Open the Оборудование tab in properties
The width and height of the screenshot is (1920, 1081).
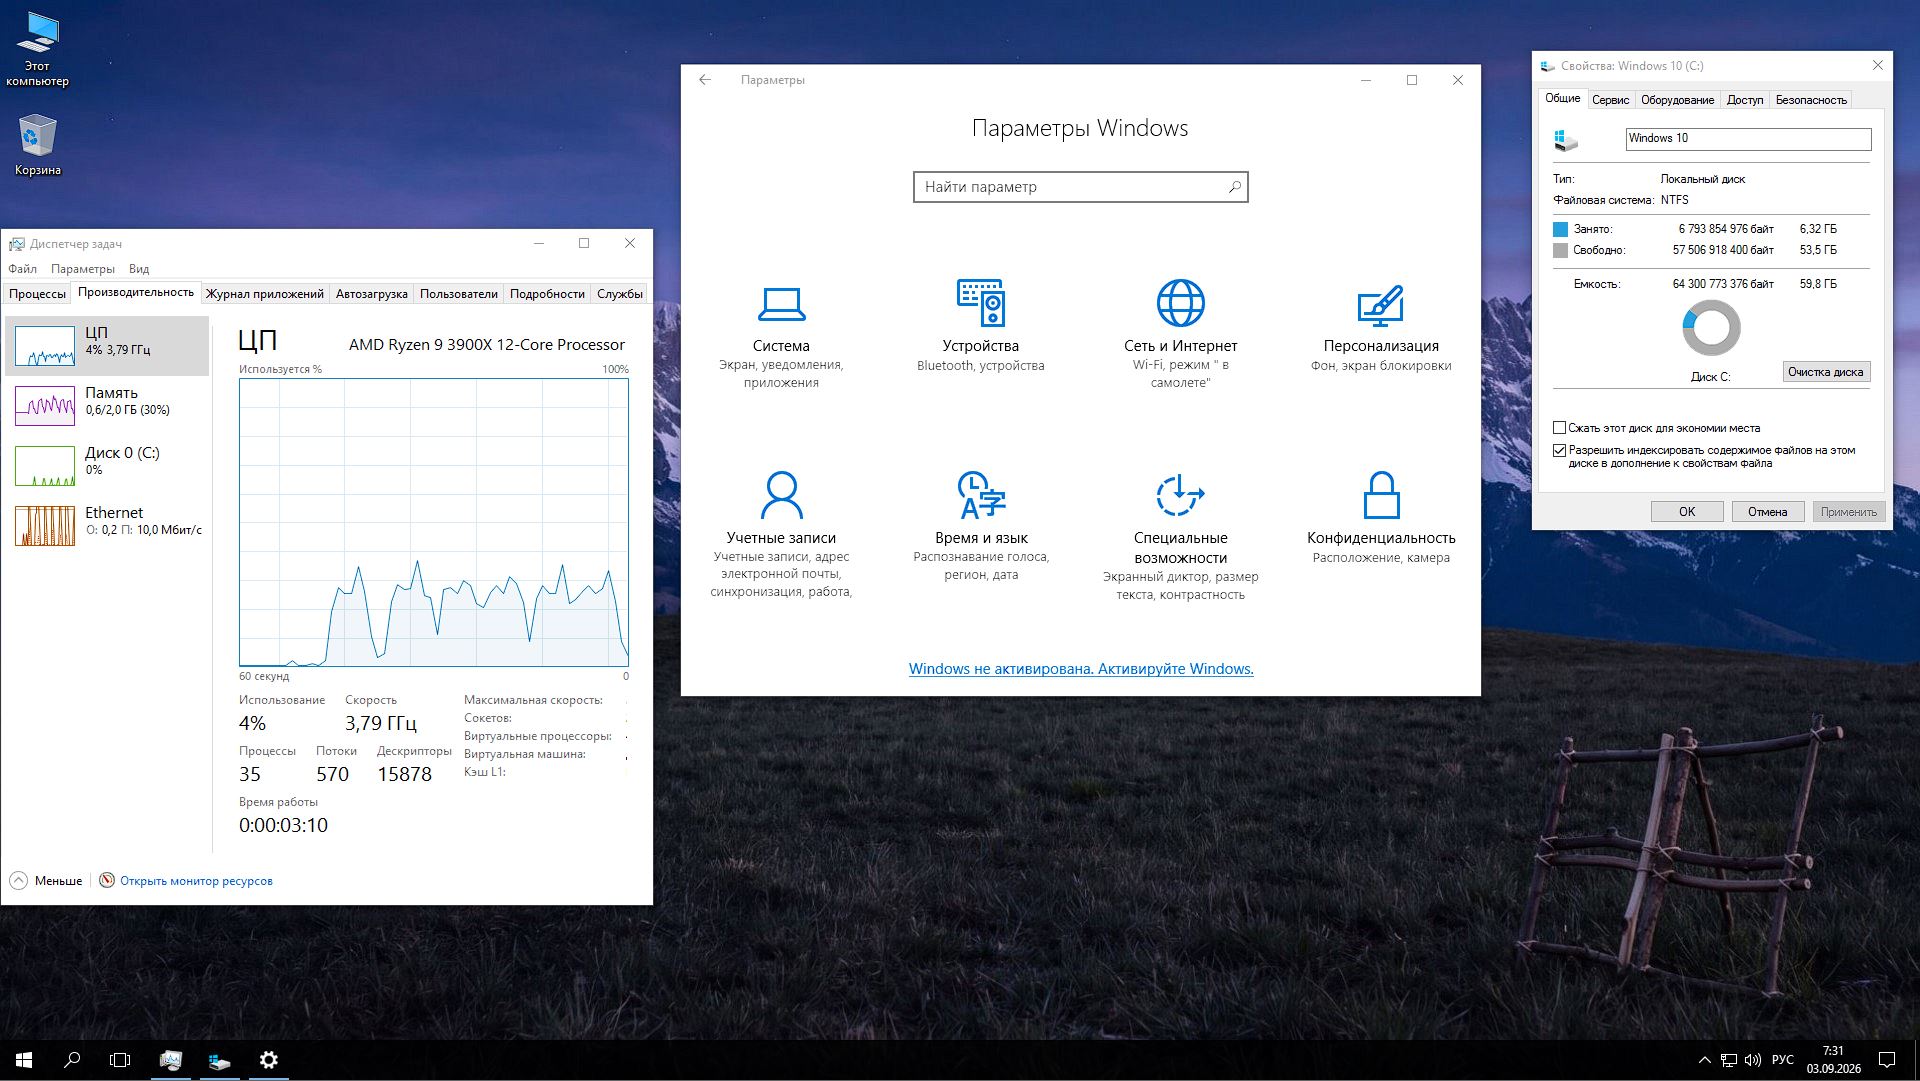[x=1677, y=100]
